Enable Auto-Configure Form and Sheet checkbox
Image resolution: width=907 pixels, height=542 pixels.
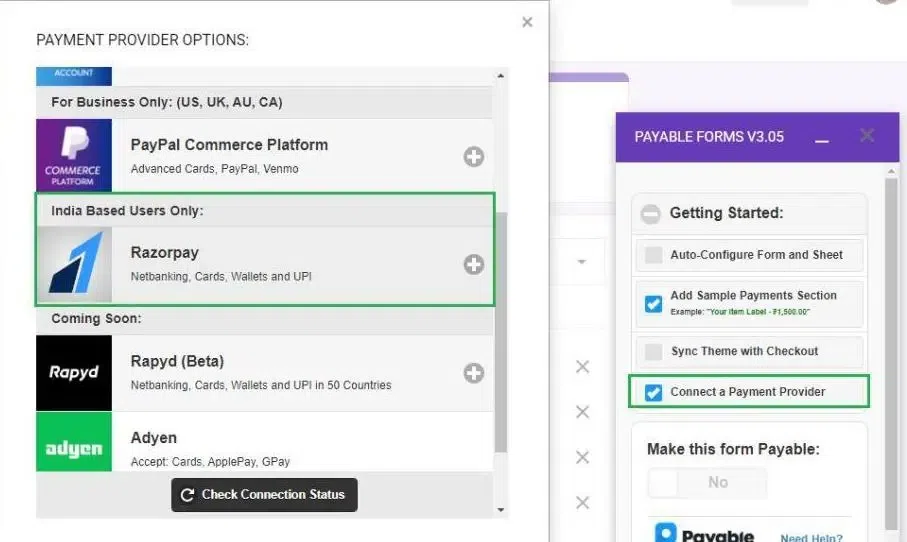click(653, 255)
